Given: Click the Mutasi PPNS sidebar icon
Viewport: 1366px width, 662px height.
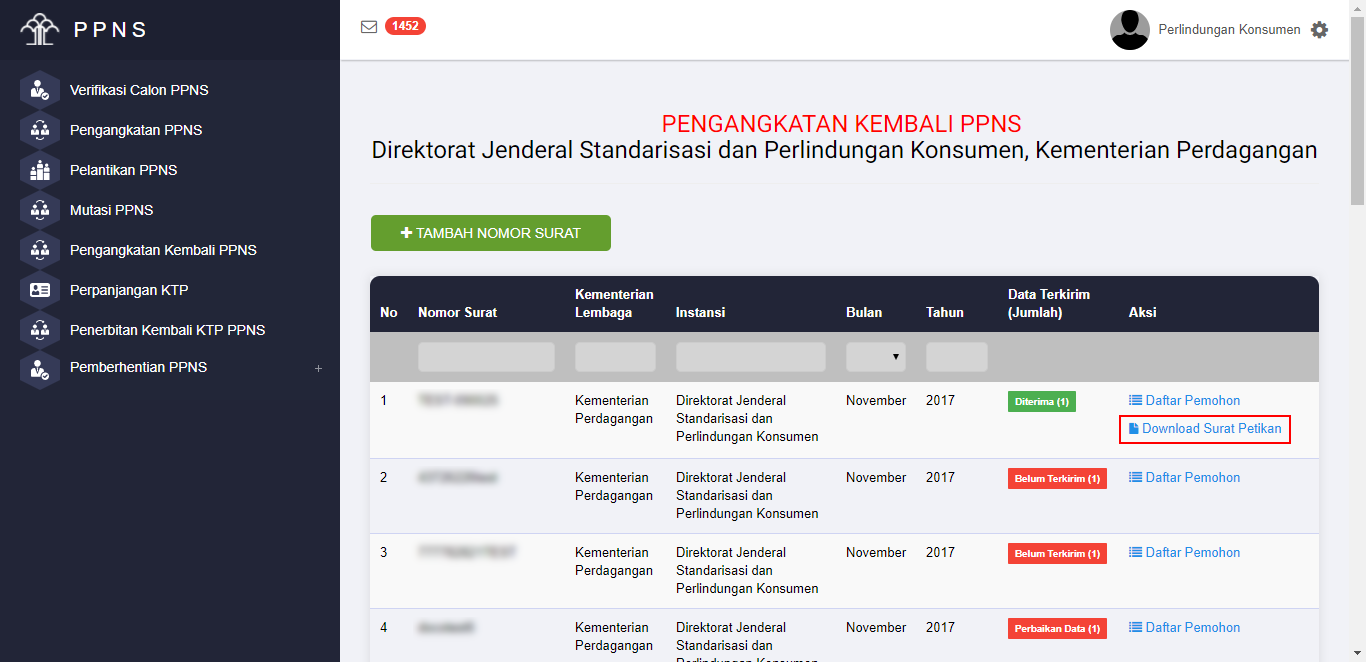Looking at the screenshot, I should coord(40,210).
